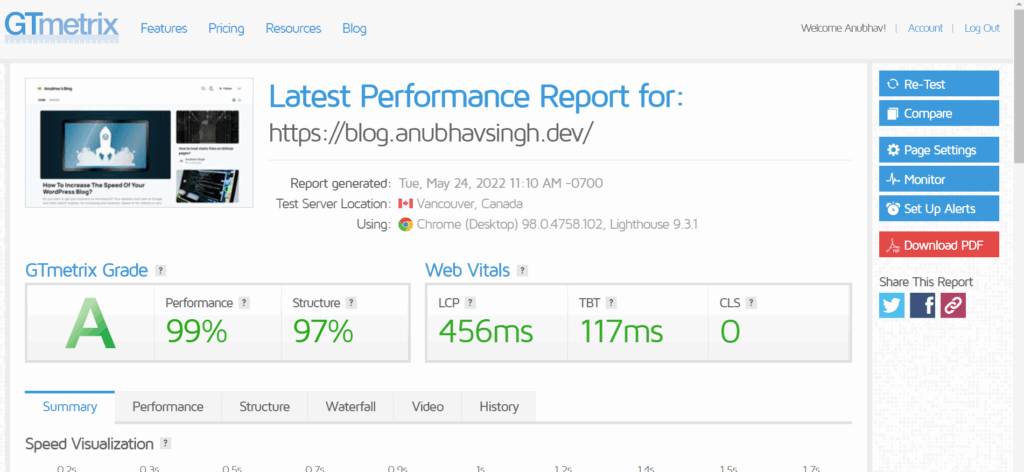Viewport: 1024px width, 472px height.
Task: Click the Log Out link
Action: tap(982, 28)
